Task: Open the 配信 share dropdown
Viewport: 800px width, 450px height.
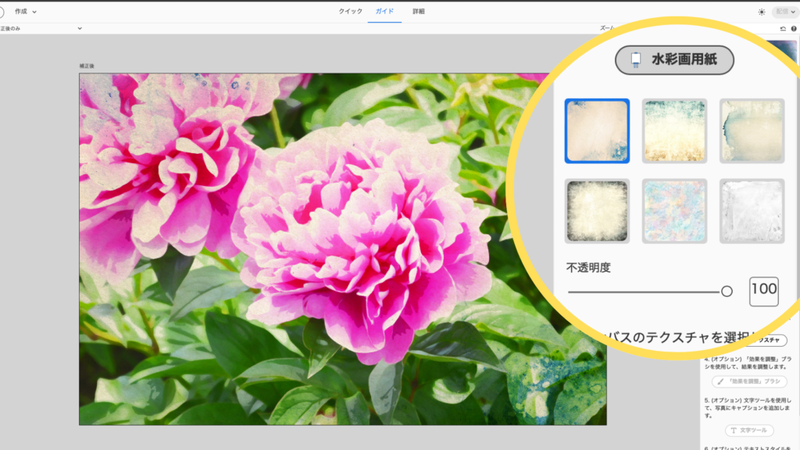Action: (785, 11)
